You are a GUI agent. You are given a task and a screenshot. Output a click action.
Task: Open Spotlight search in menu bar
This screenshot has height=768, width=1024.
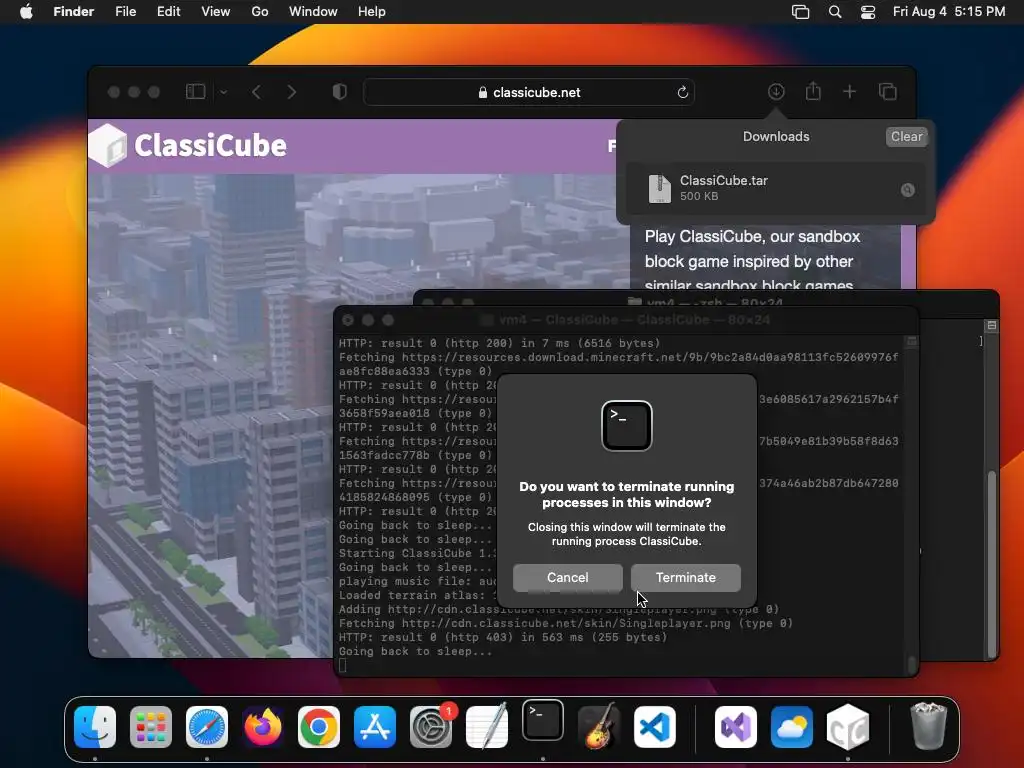tap(835, 12)
